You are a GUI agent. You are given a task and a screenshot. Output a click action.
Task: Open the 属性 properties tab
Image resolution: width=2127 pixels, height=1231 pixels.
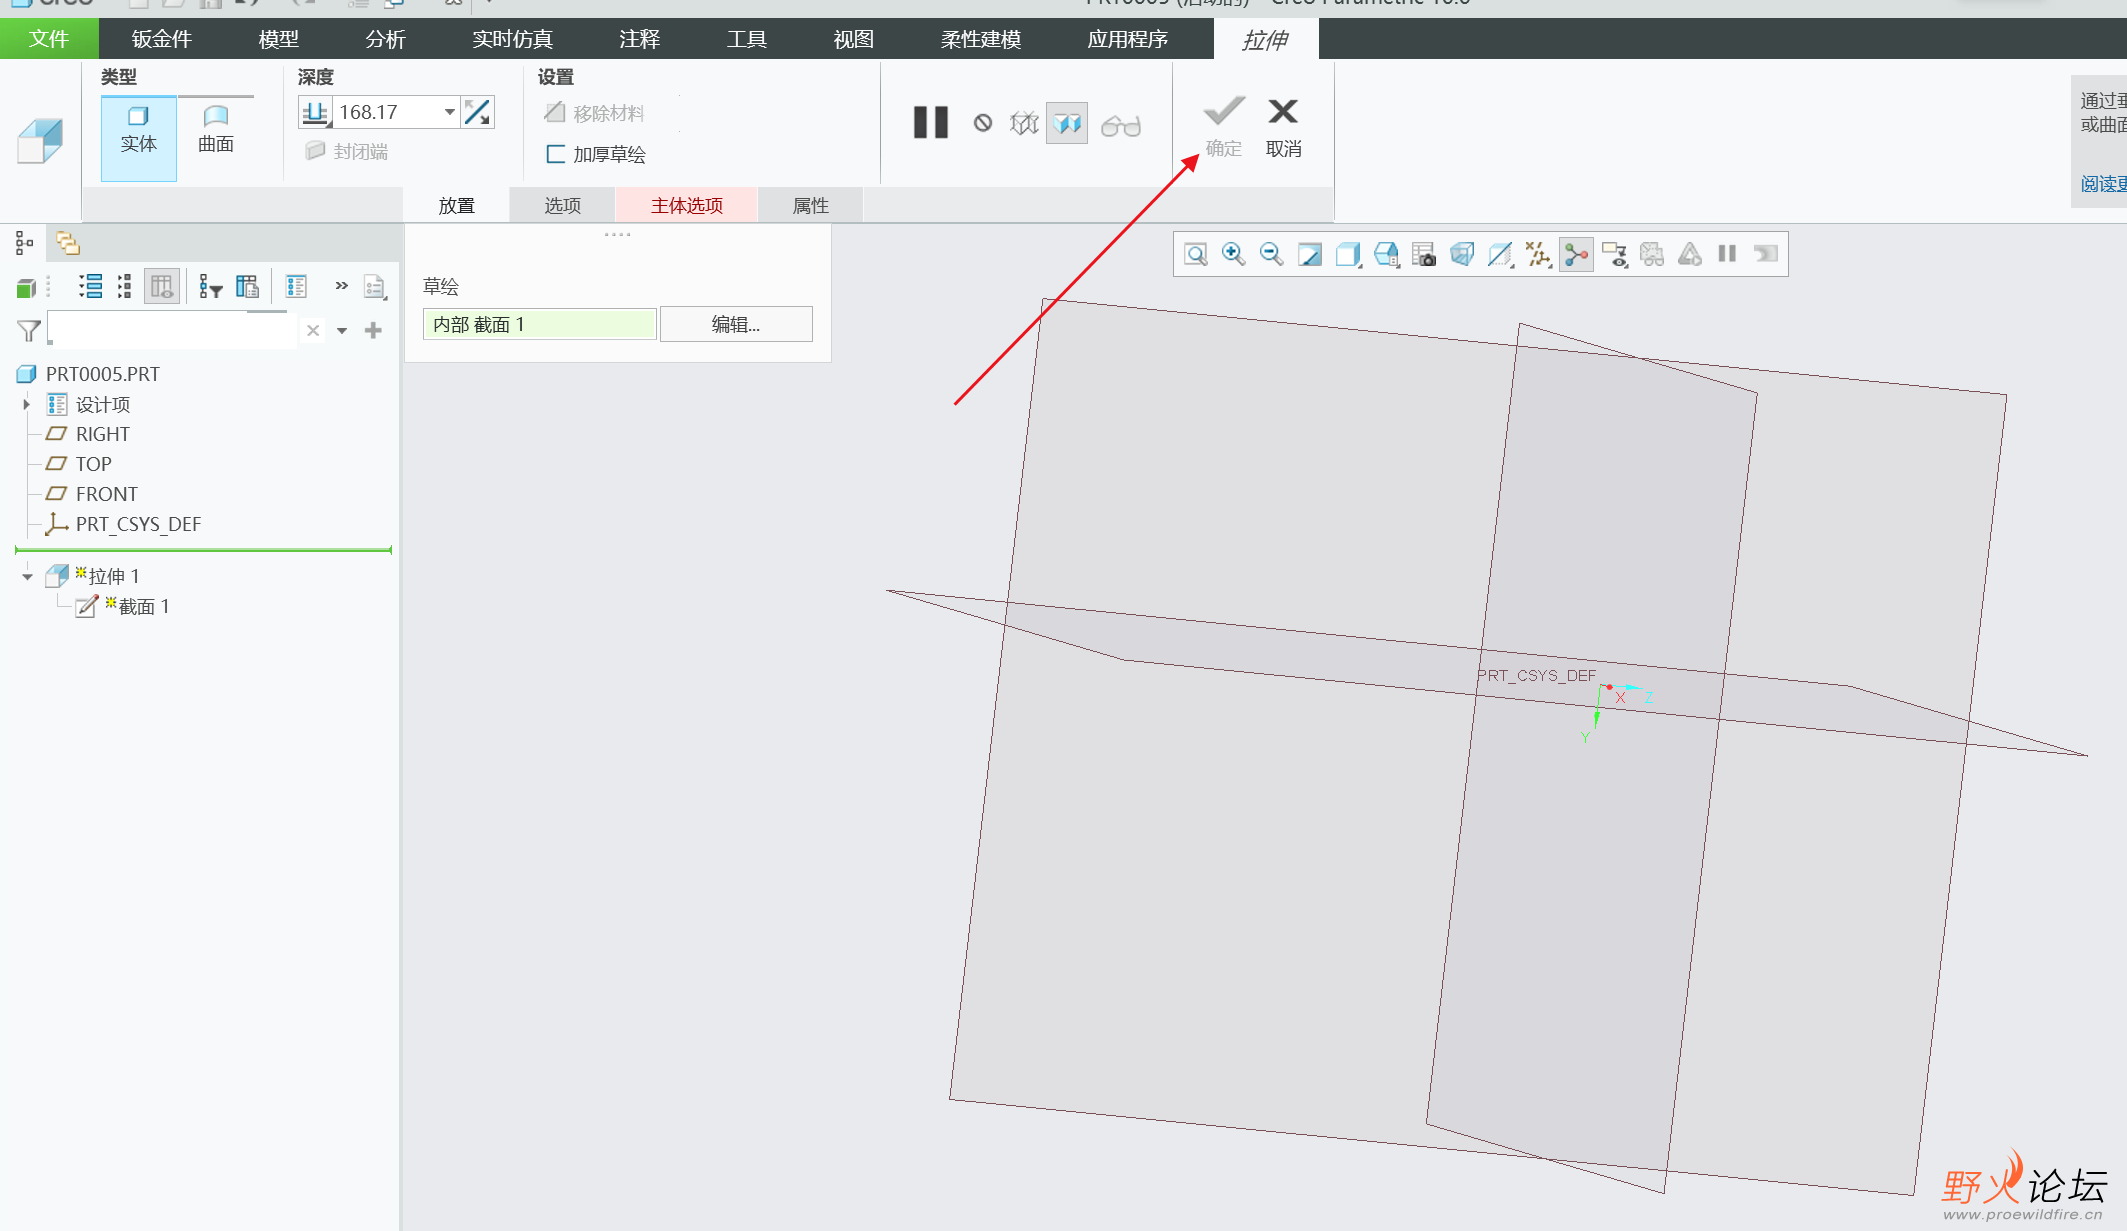point(810,205)
